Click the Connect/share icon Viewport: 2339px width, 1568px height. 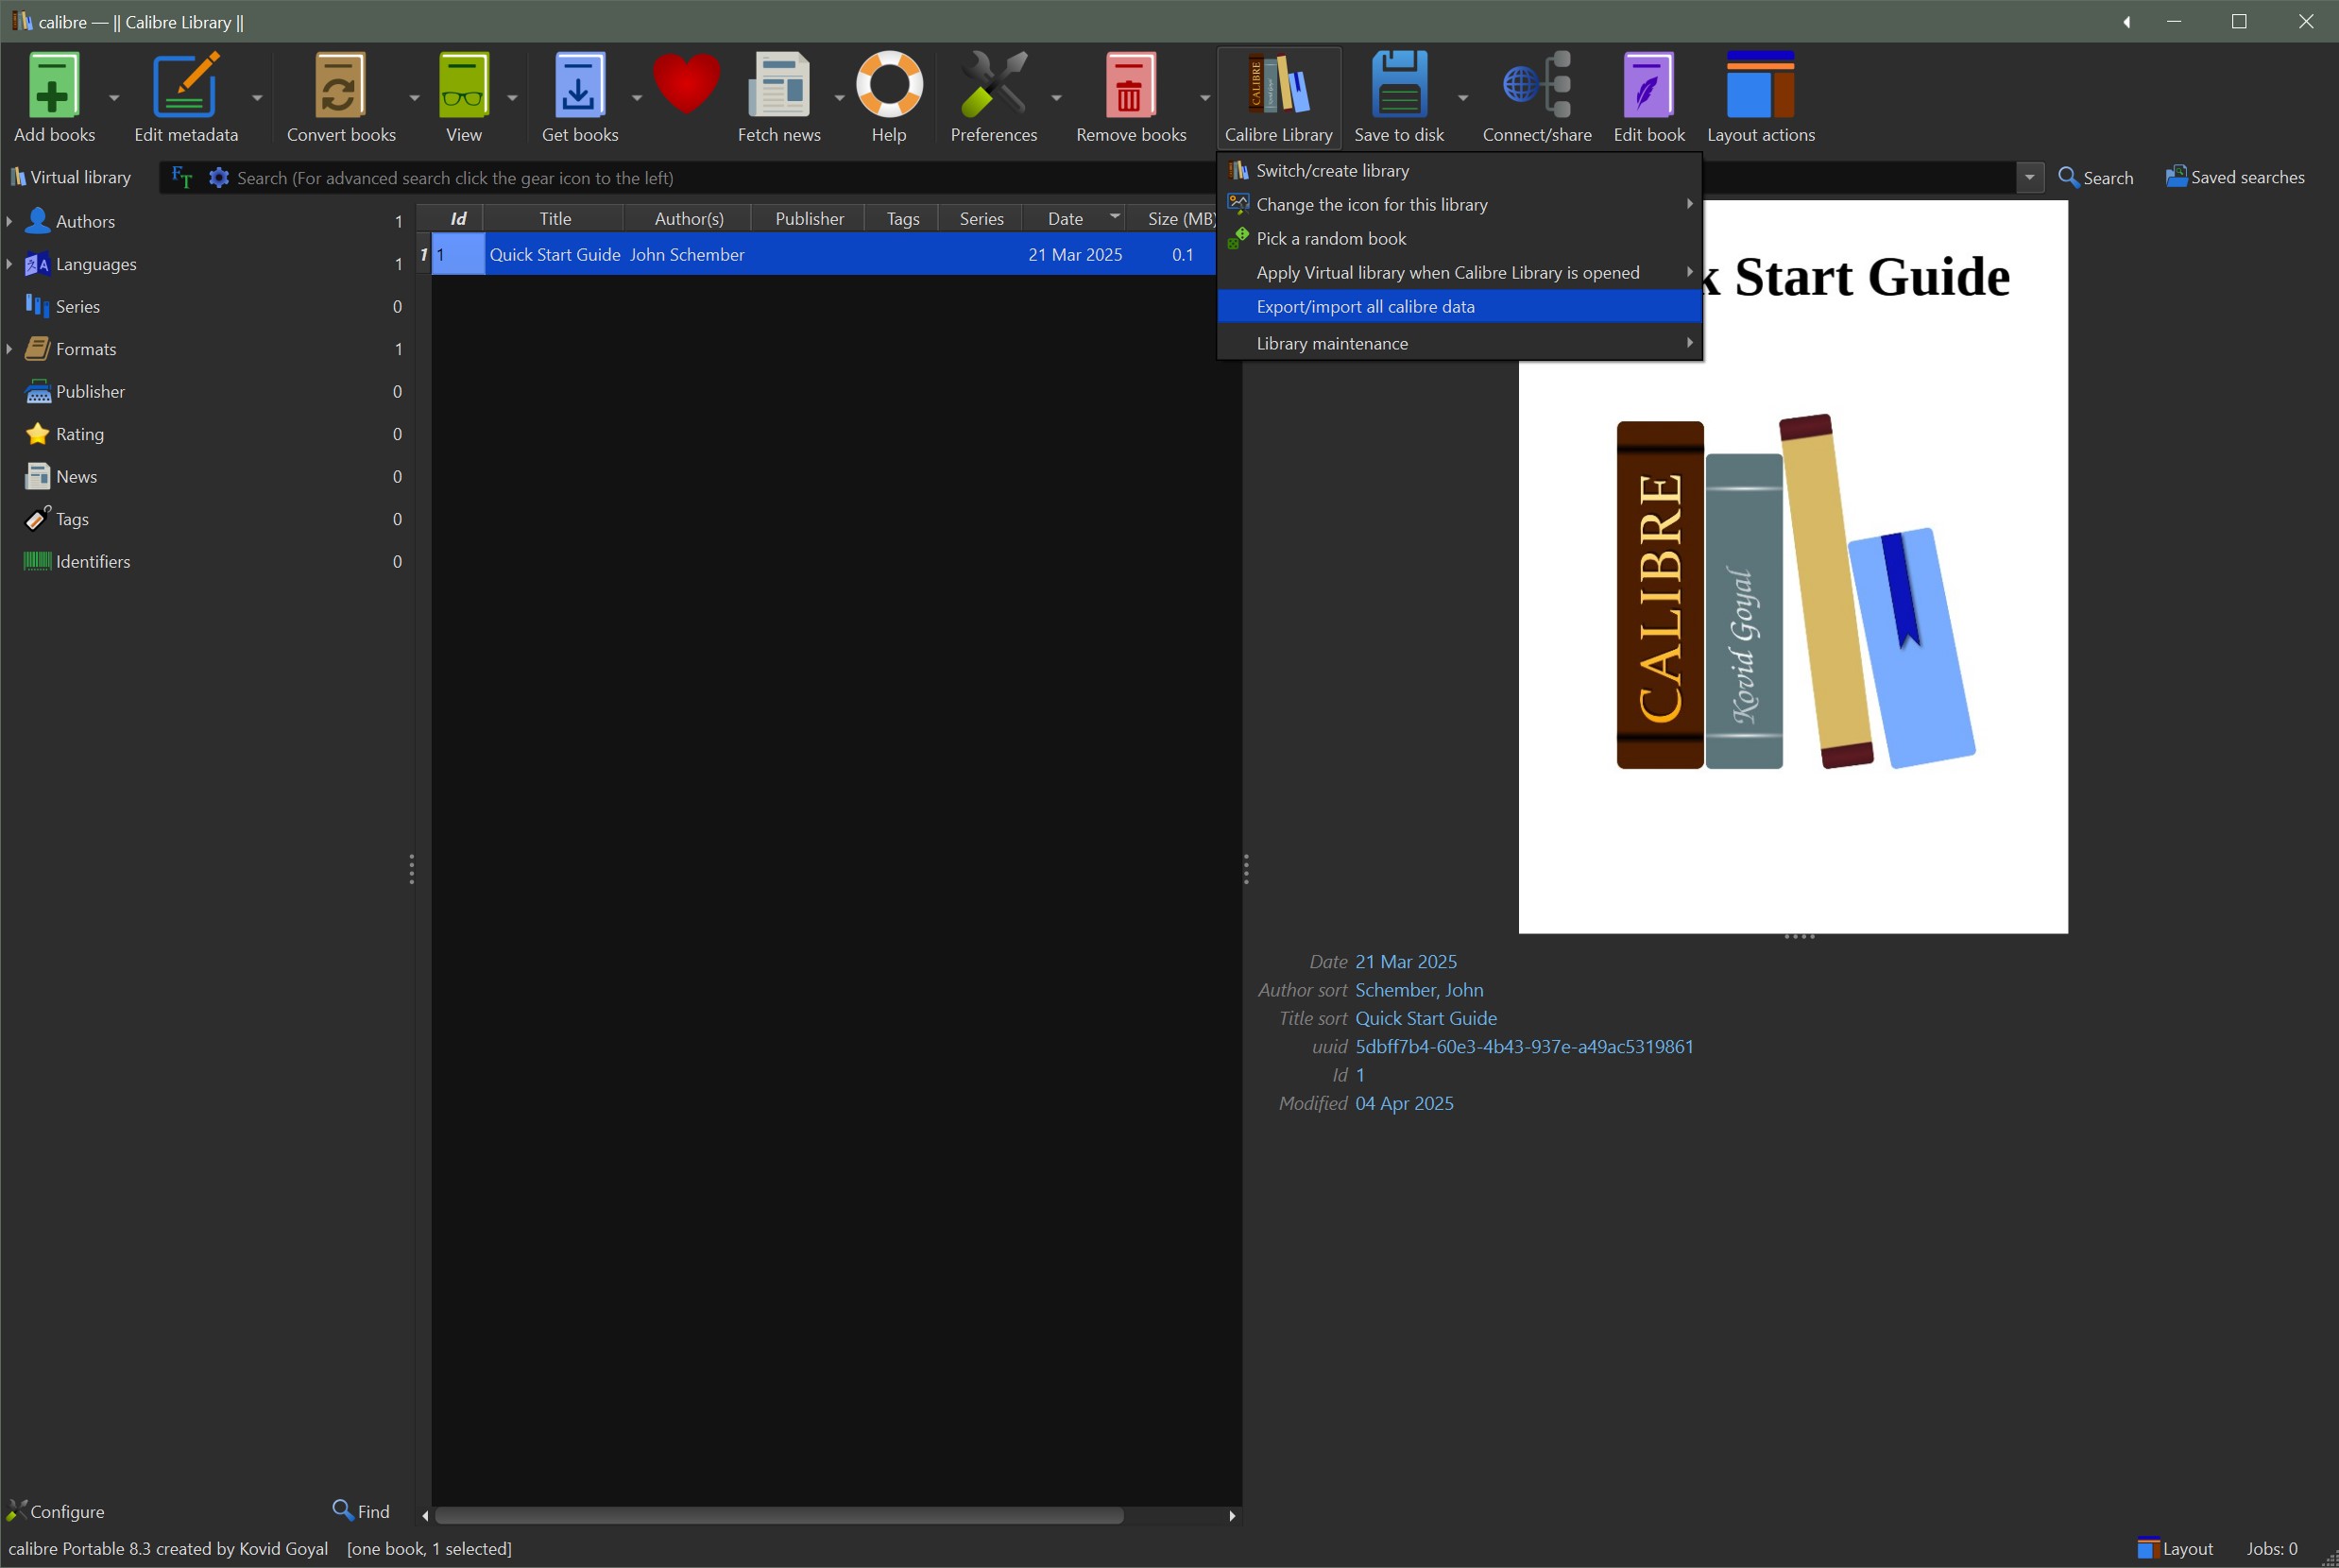(x=1536, y=86)
